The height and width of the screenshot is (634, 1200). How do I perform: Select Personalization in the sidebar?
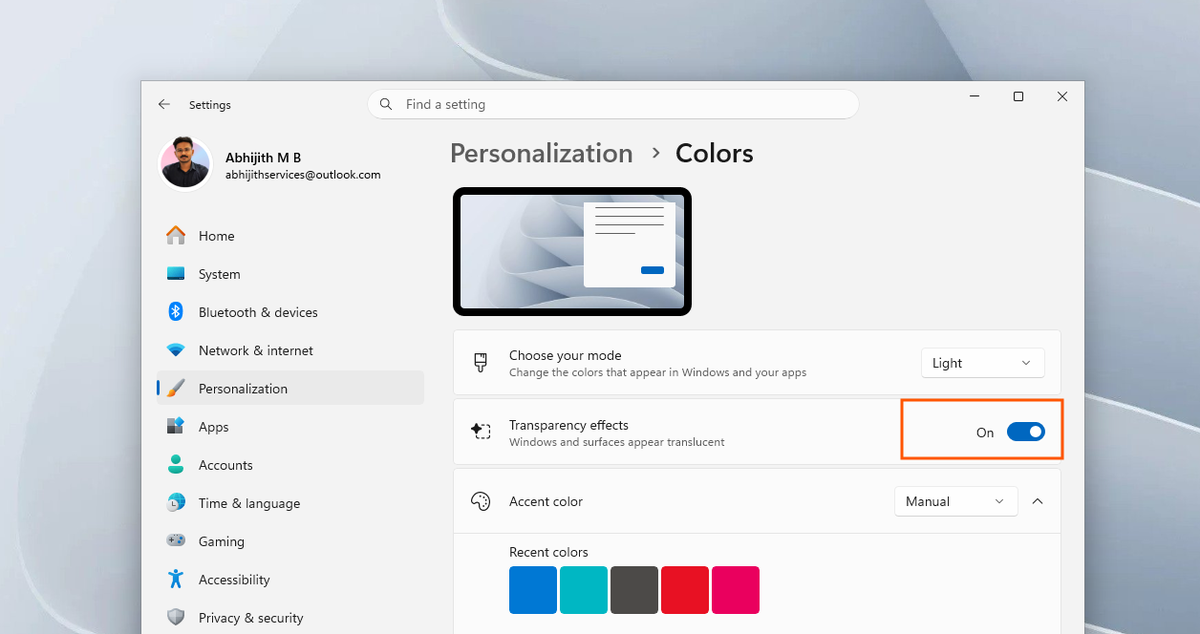[x=290, y=389]
